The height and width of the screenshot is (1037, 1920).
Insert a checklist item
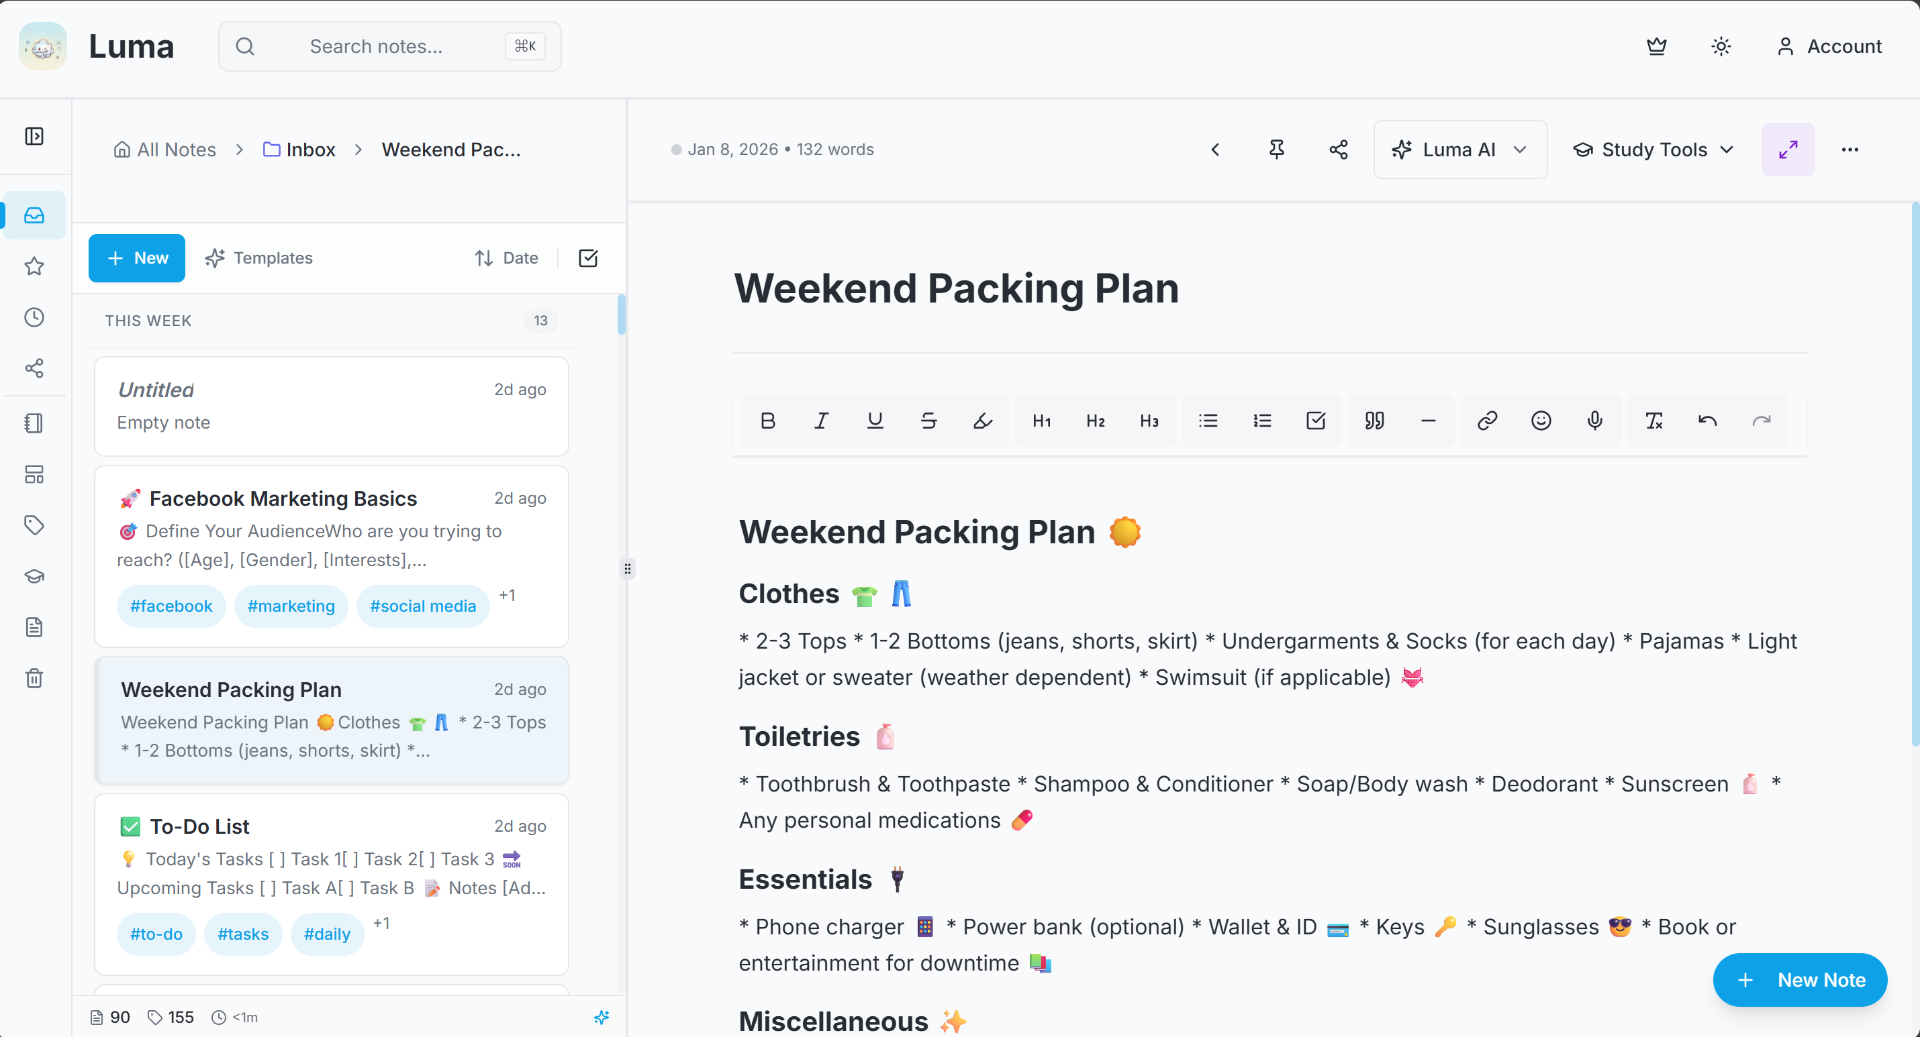(1315, 421)
